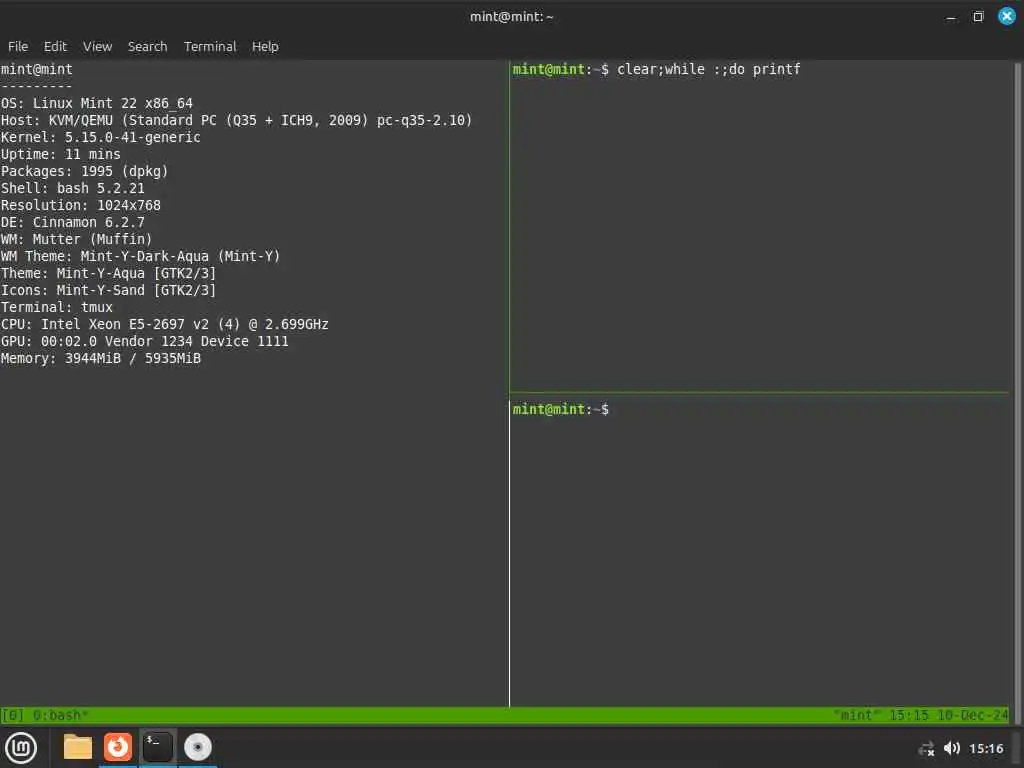Open the Edit menu

[55, 46]
